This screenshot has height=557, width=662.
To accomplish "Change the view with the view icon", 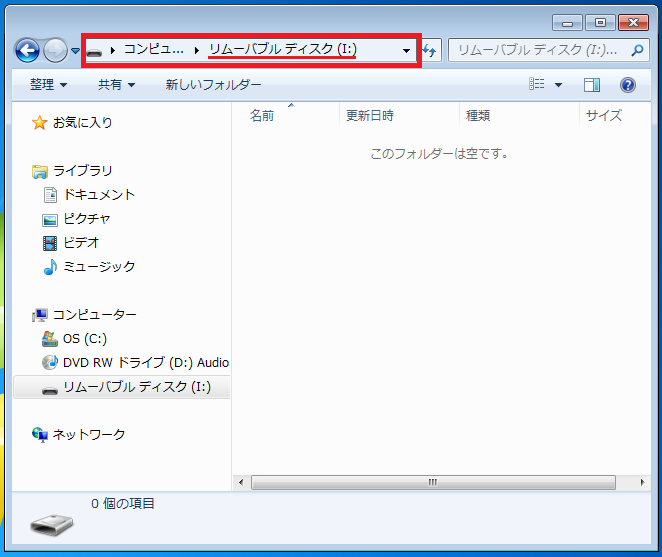I will coord(537,84).
